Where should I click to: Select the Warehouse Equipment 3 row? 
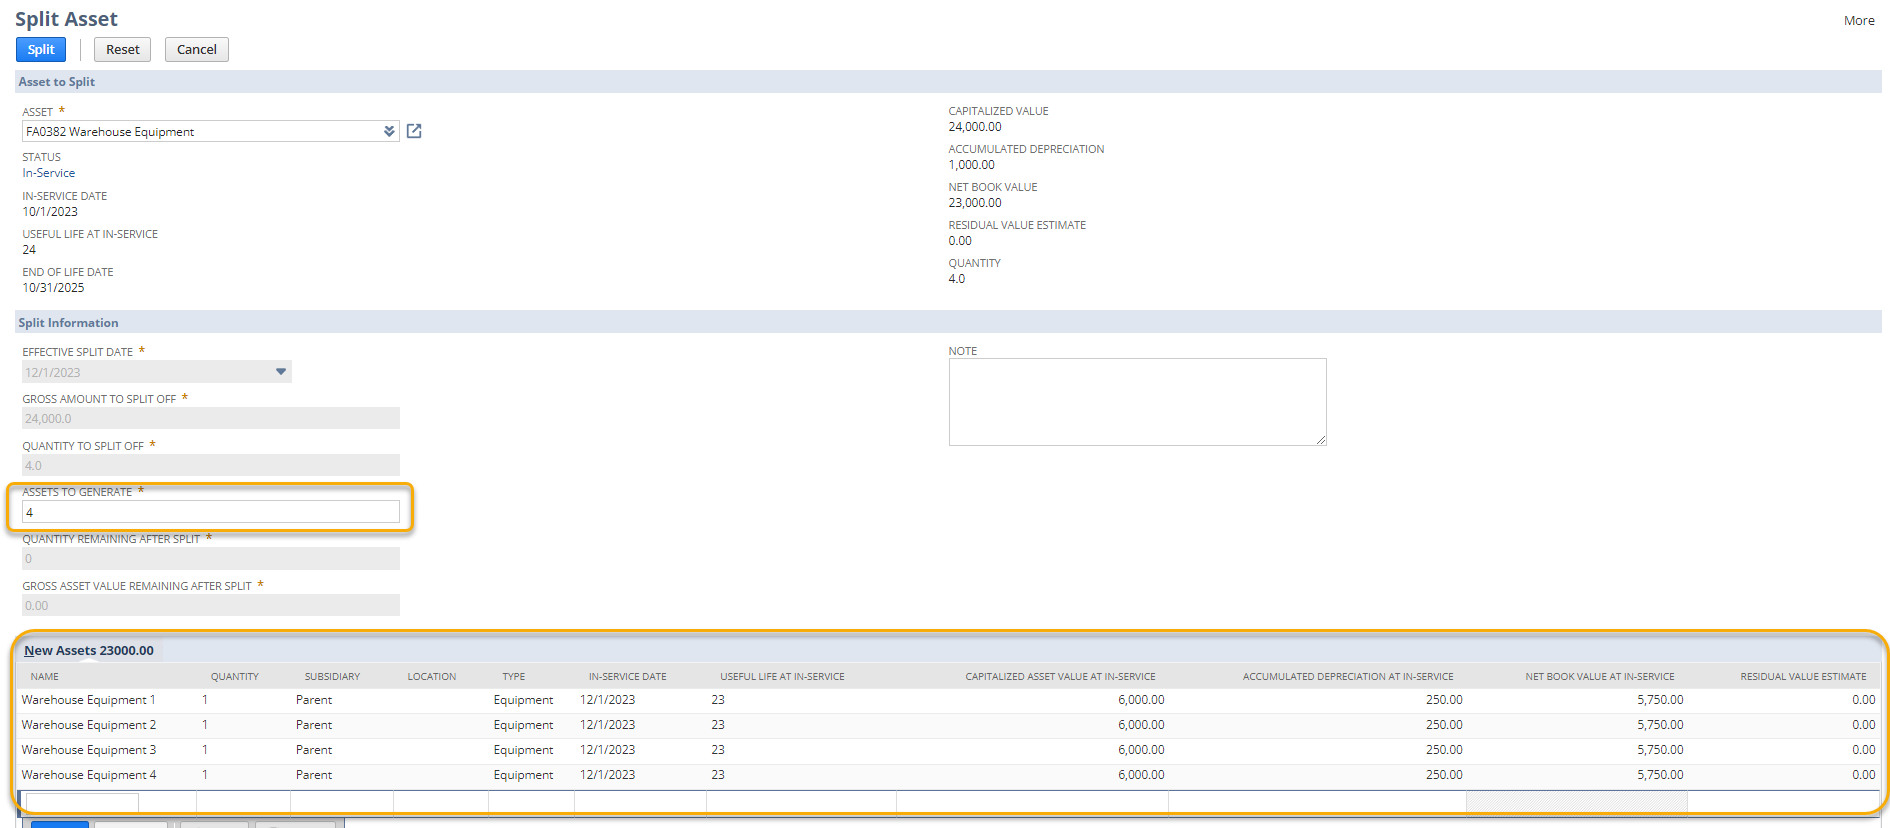click(88, 750)
